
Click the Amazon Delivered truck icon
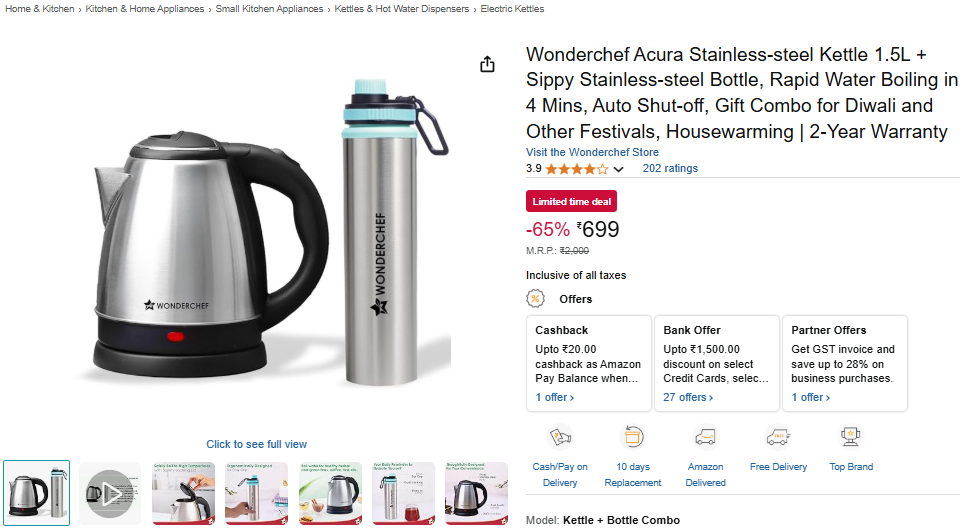(705, 437)
